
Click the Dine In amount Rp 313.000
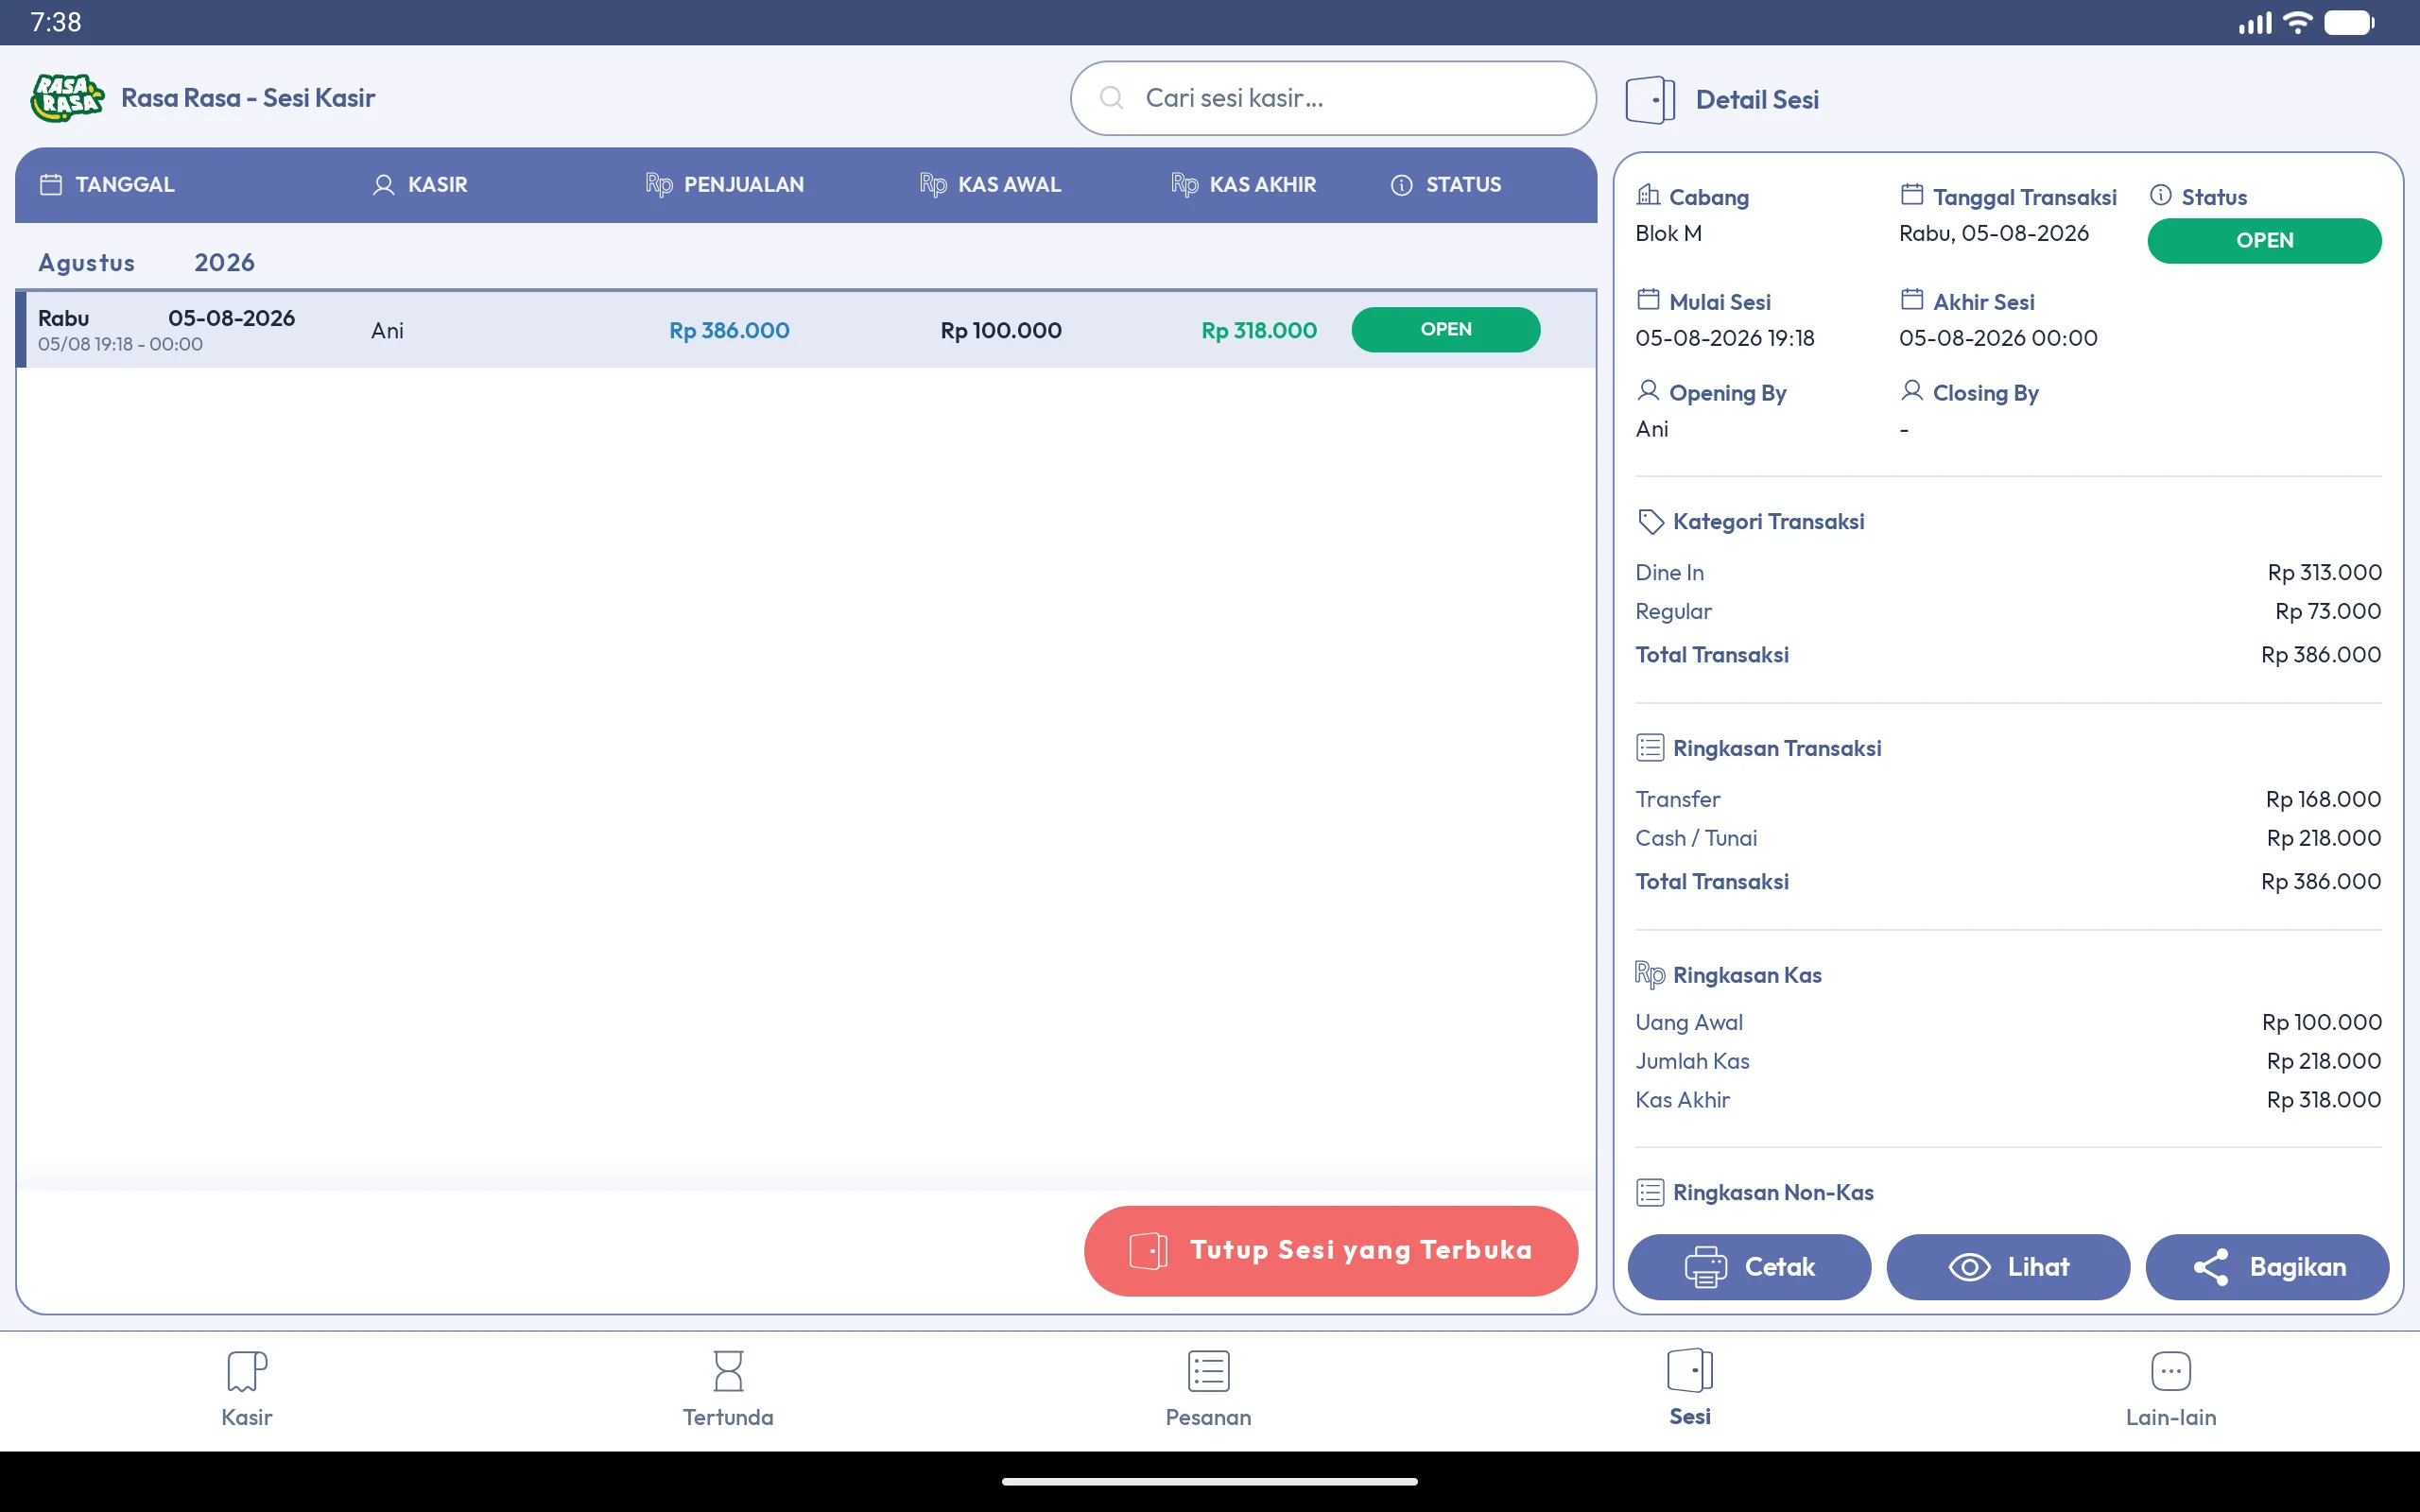tap(2324, 573)
